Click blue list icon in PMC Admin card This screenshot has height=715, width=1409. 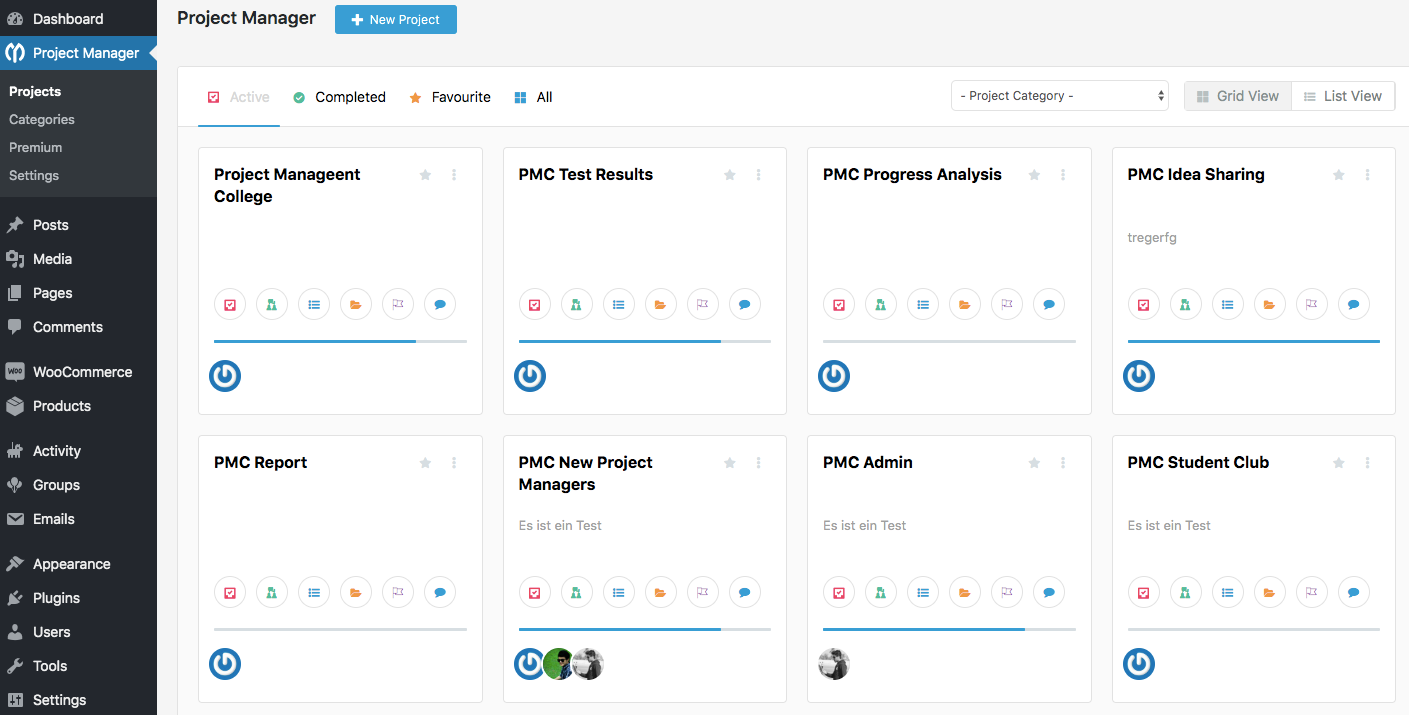[923, 593]
